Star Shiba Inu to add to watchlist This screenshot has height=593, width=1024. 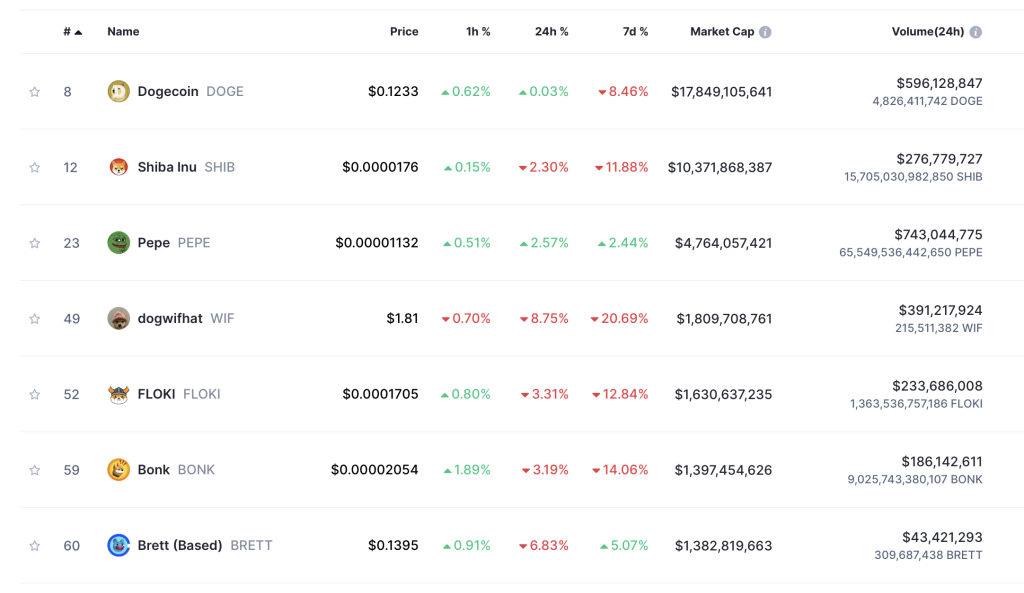point(35,168)
